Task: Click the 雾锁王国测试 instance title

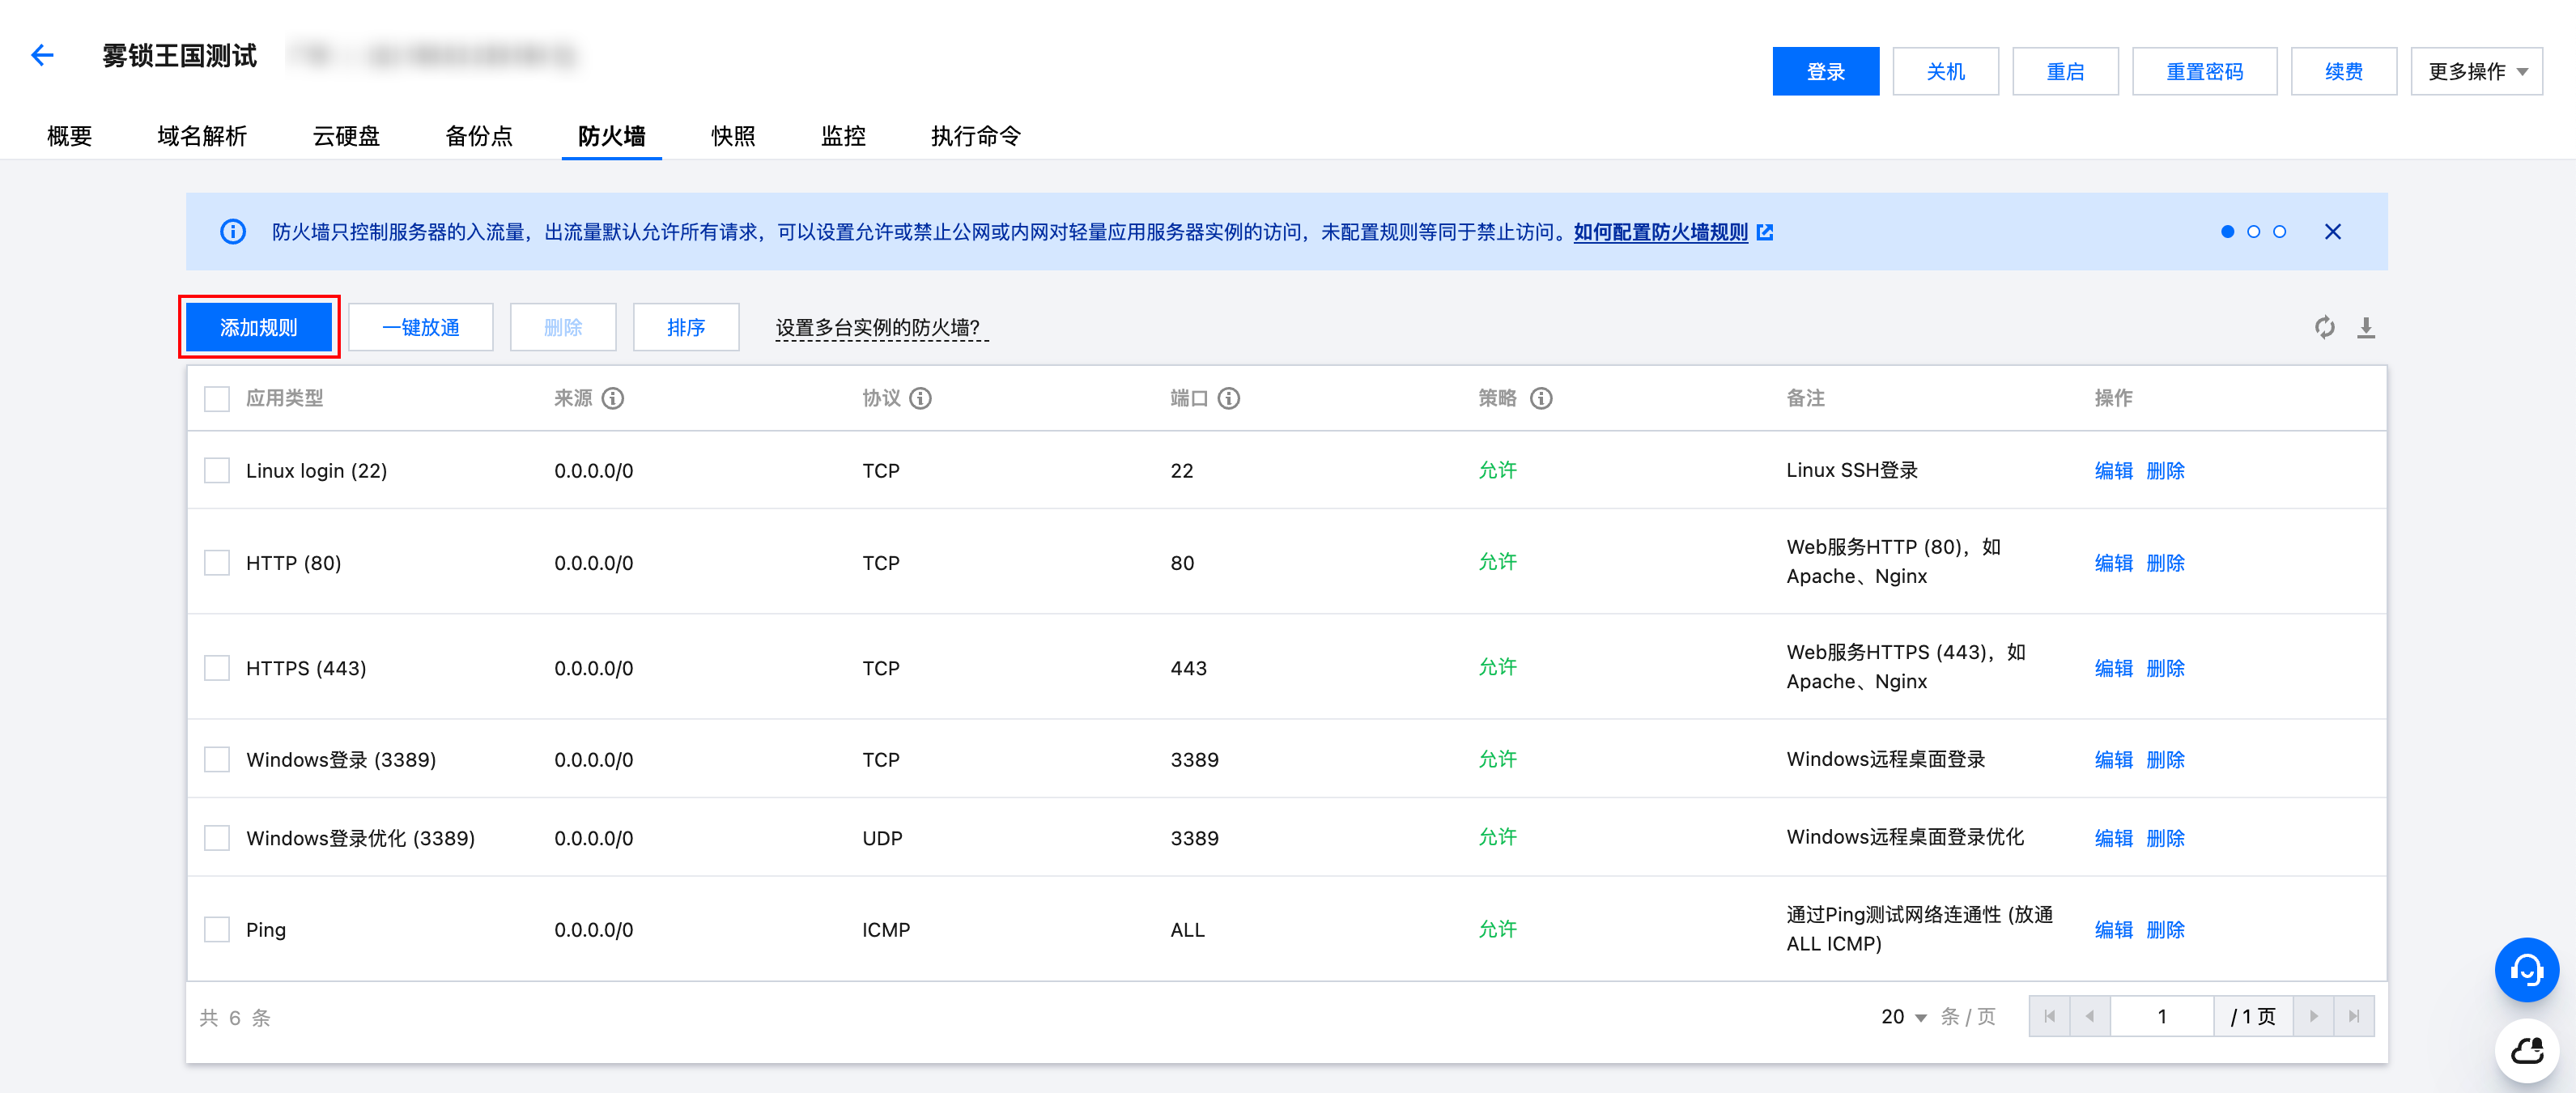Action: click(179, 55)
